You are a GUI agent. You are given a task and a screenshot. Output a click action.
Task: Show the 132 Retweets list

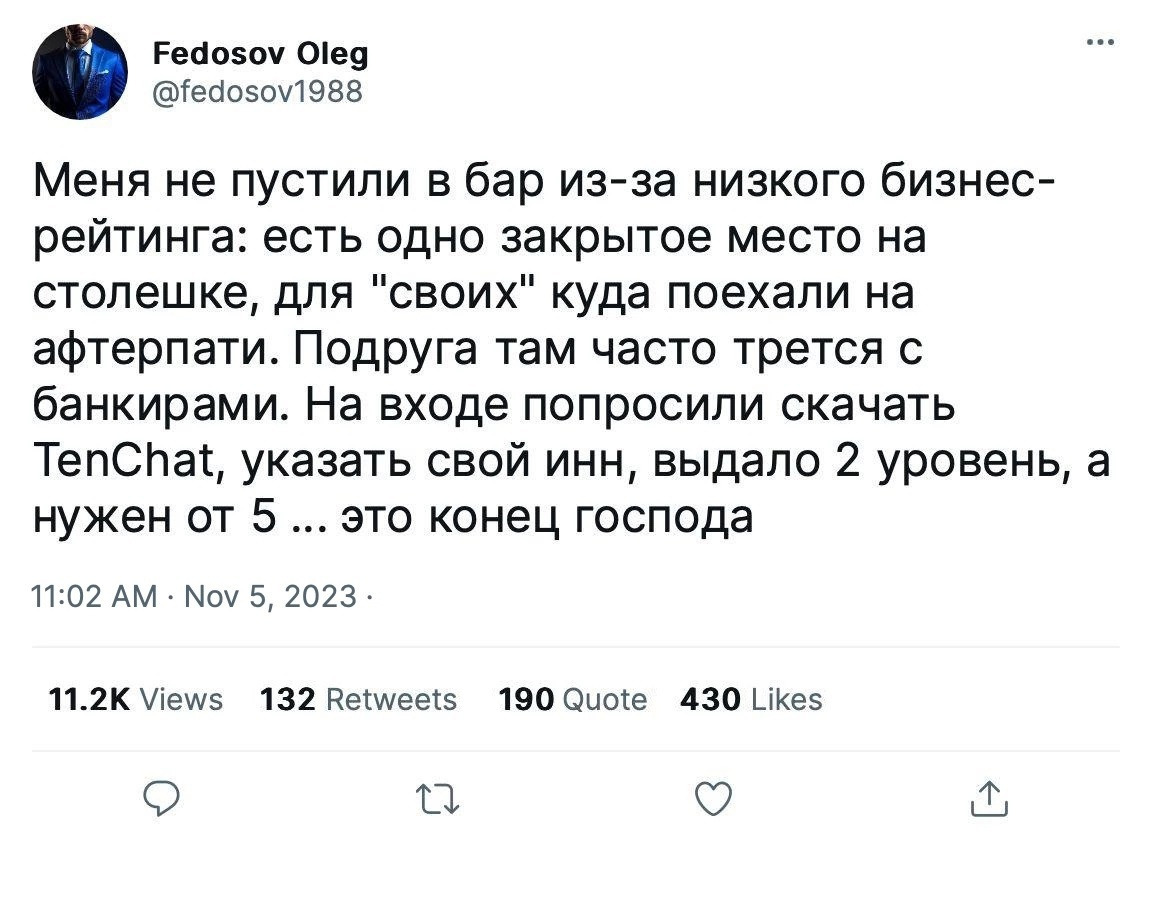pos(358,699)
